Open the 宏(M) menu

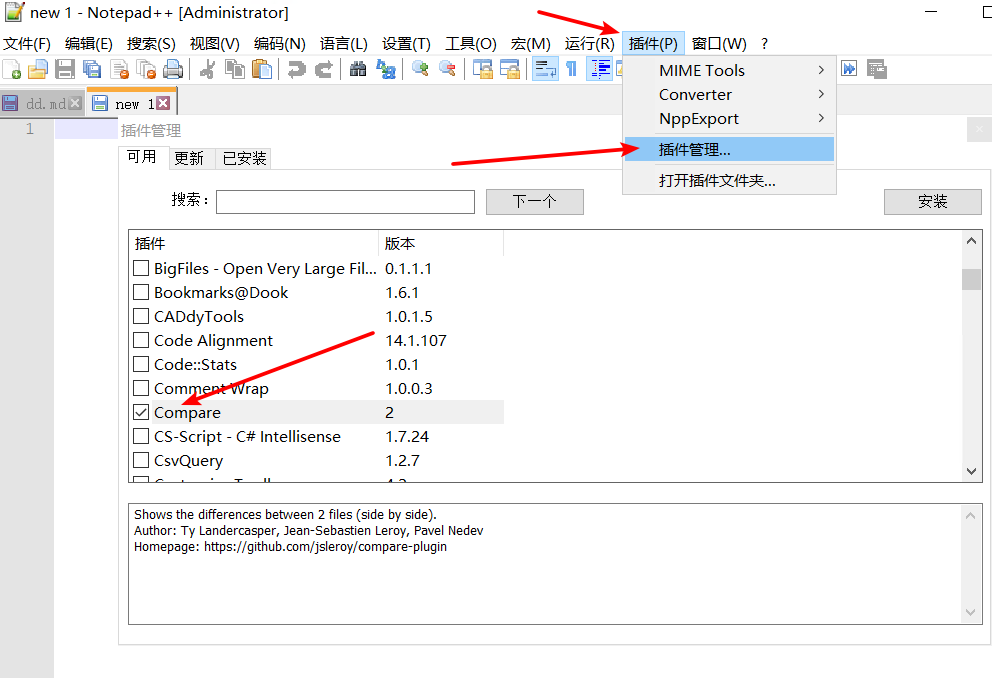[530, 44]
